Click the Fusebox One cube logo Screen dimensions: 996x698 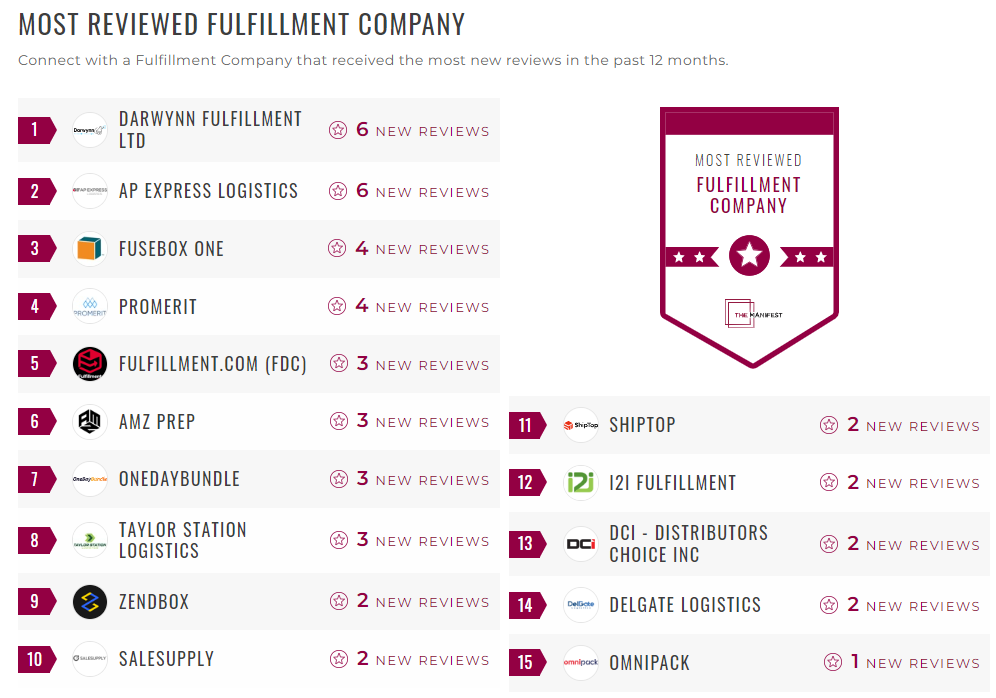click(x=90, y=249)
